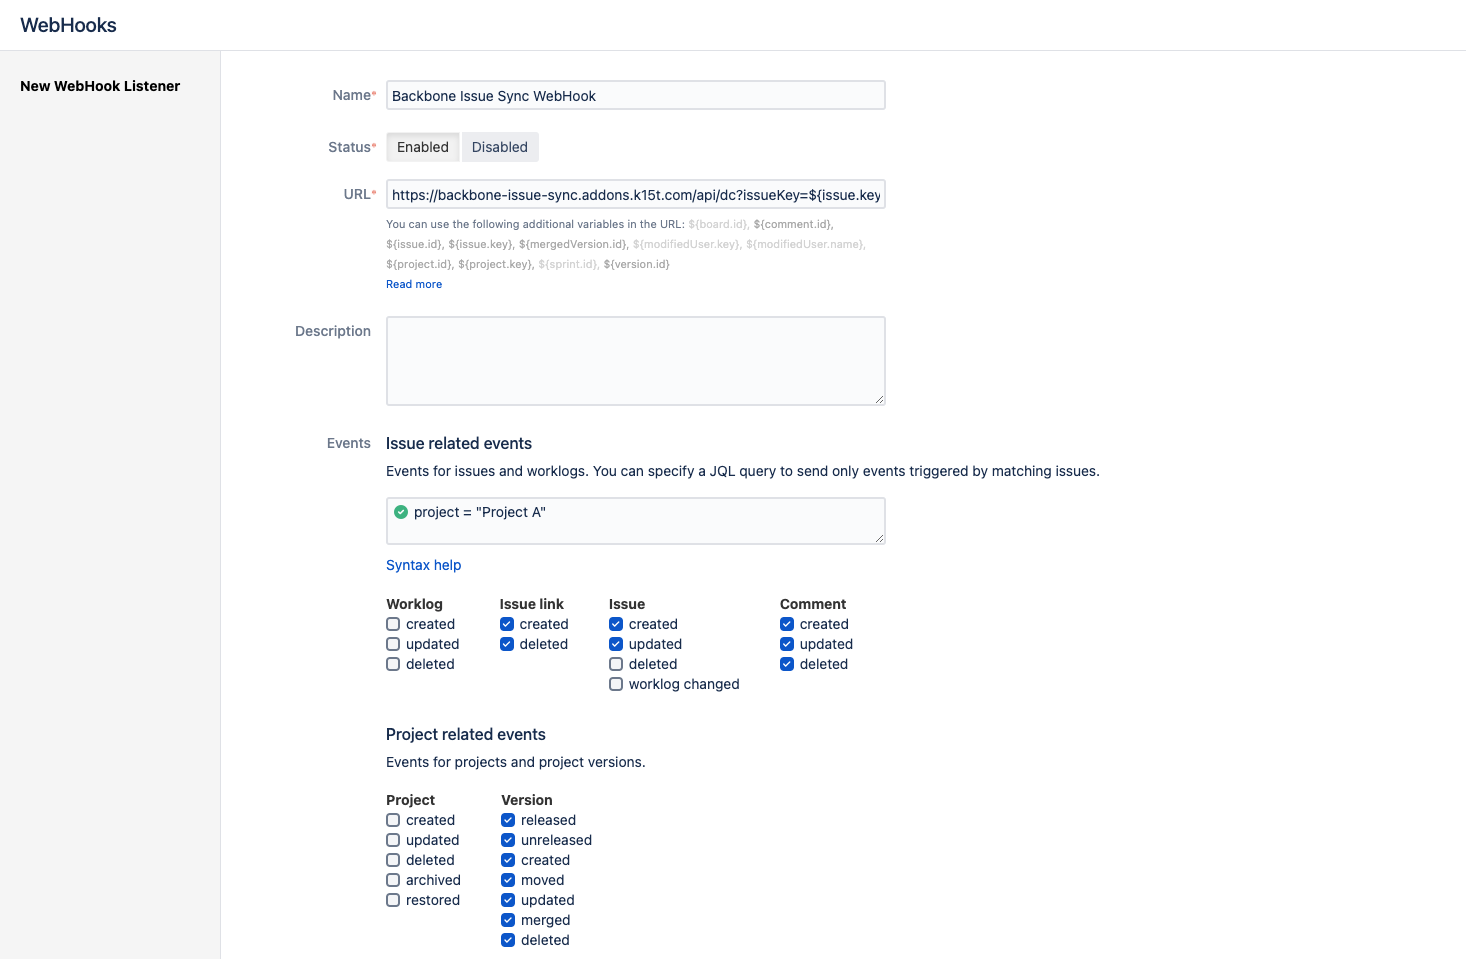Viewport: 1466px width, 959px height.
Task: Check the worklog changed event
Action: coord(616,684)
